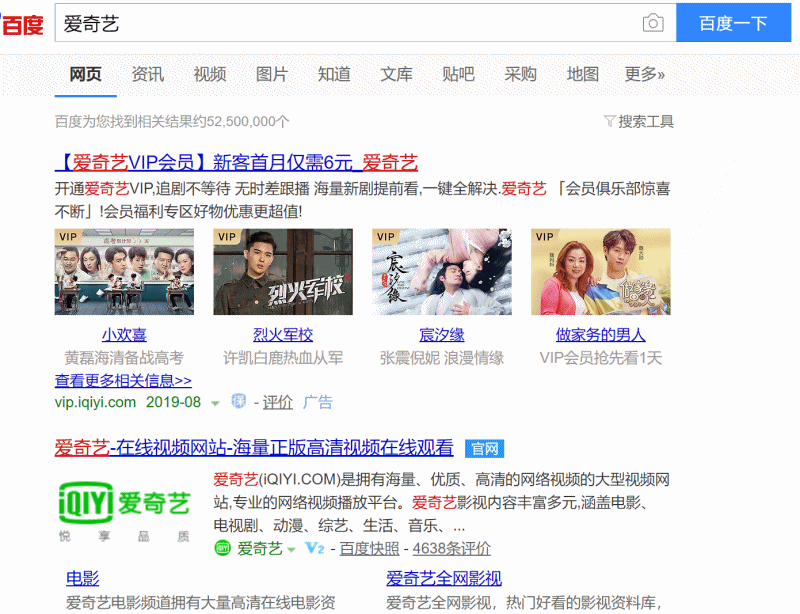Open the 图片 tab
Image resolution: width=800 pixels, height=614 pixels.
click(272, 74)
